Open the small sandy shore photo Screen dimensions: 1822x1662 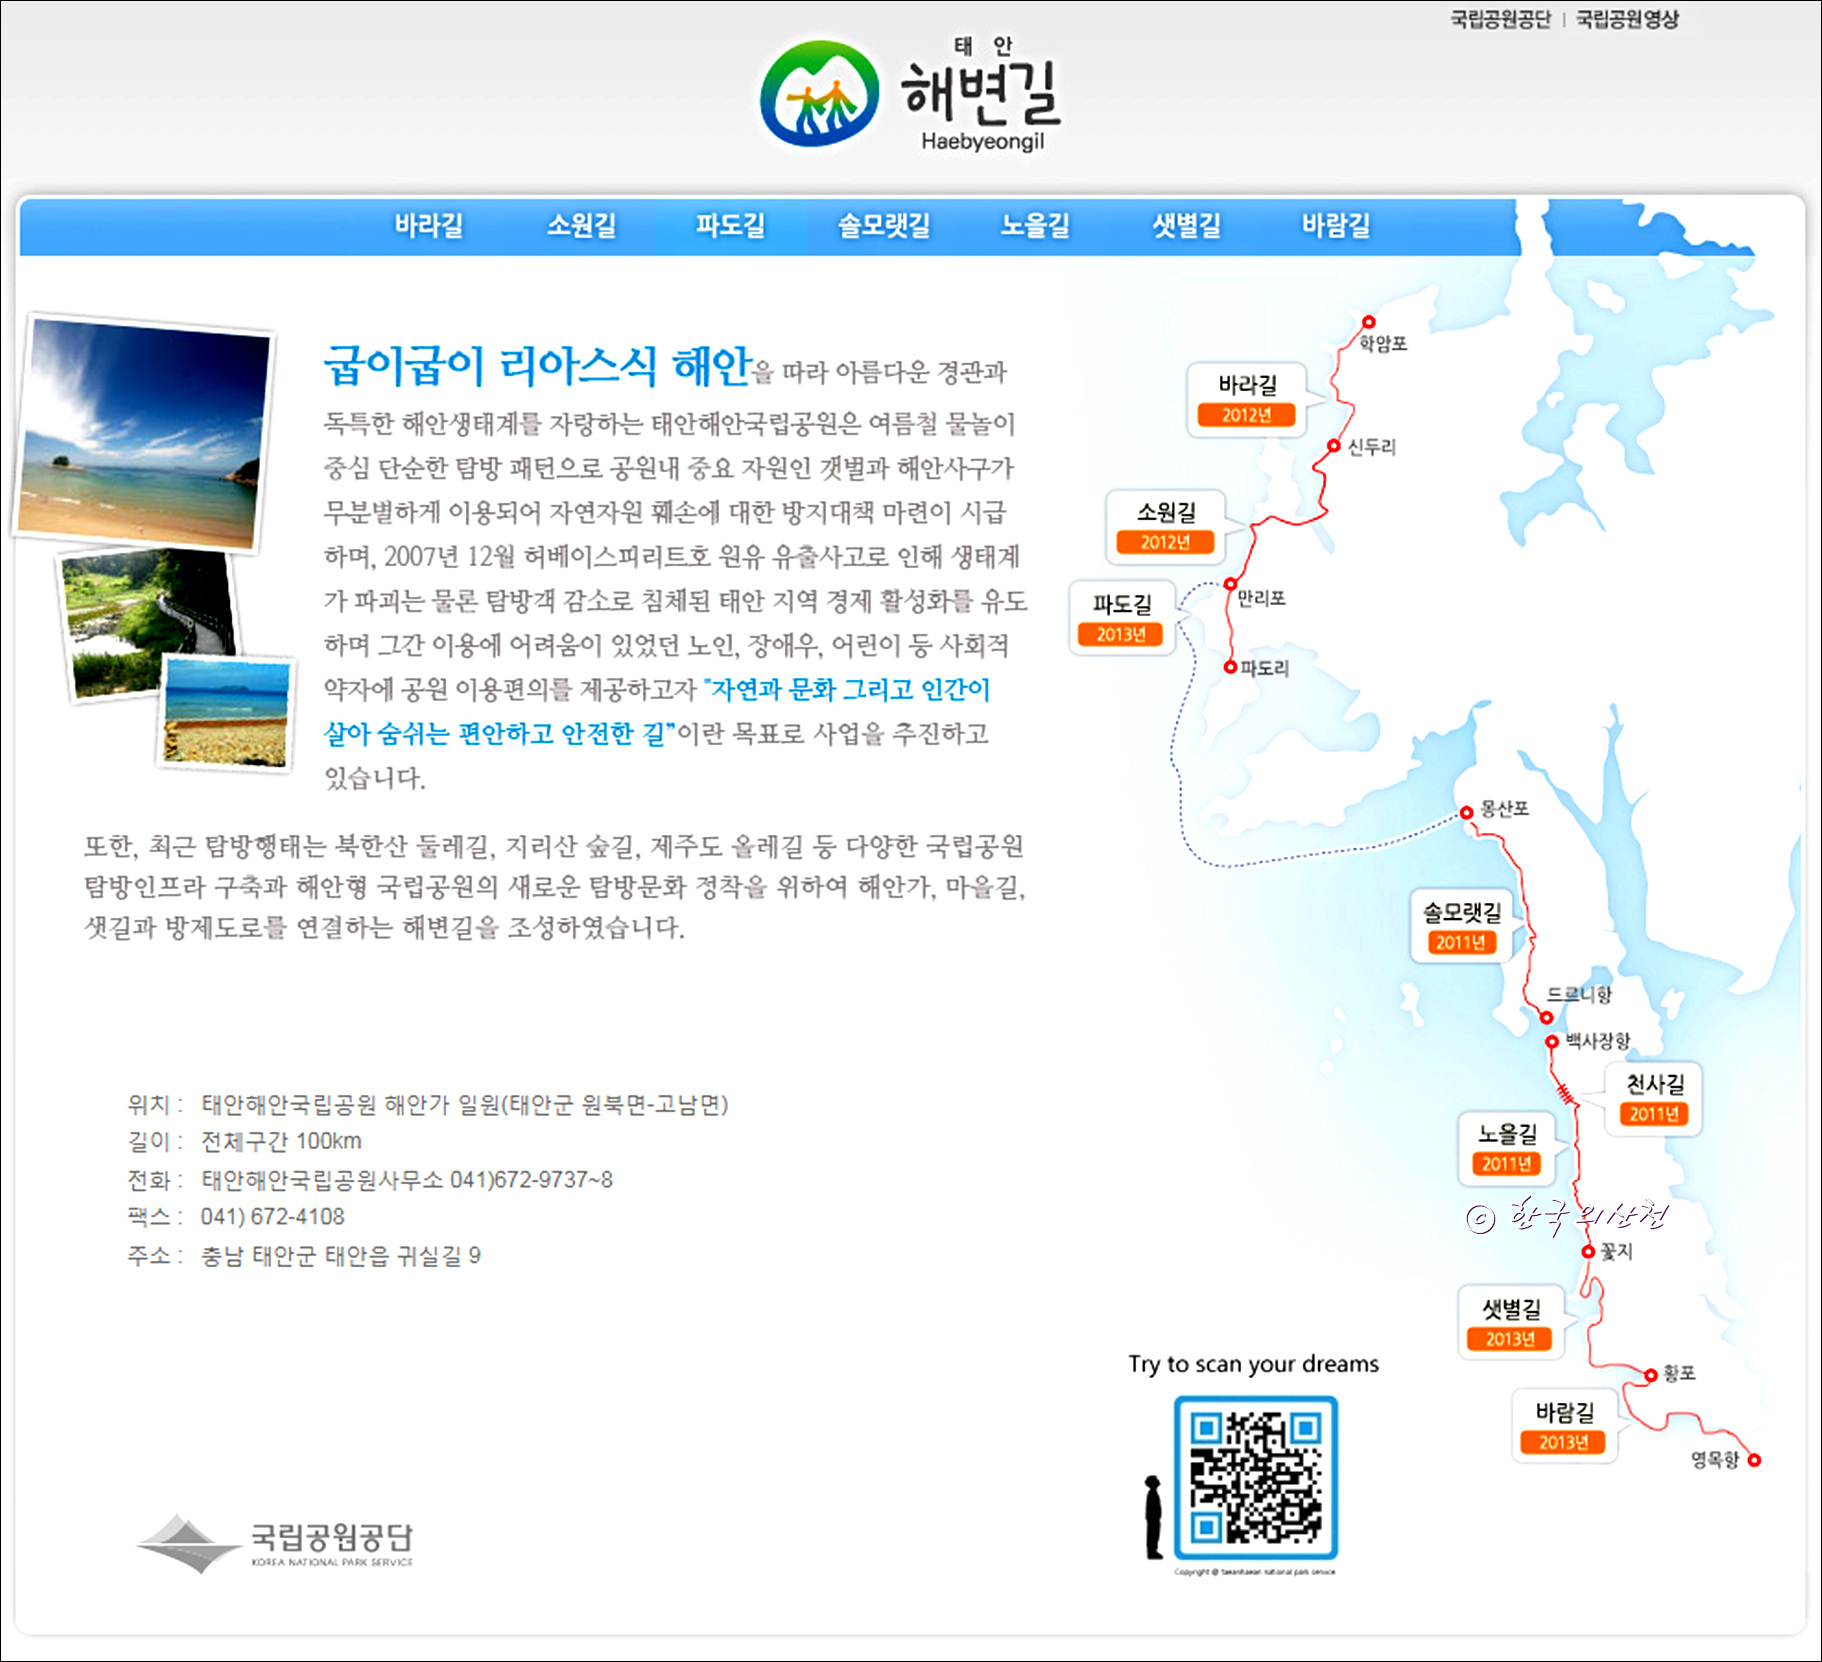coord(227,712)
